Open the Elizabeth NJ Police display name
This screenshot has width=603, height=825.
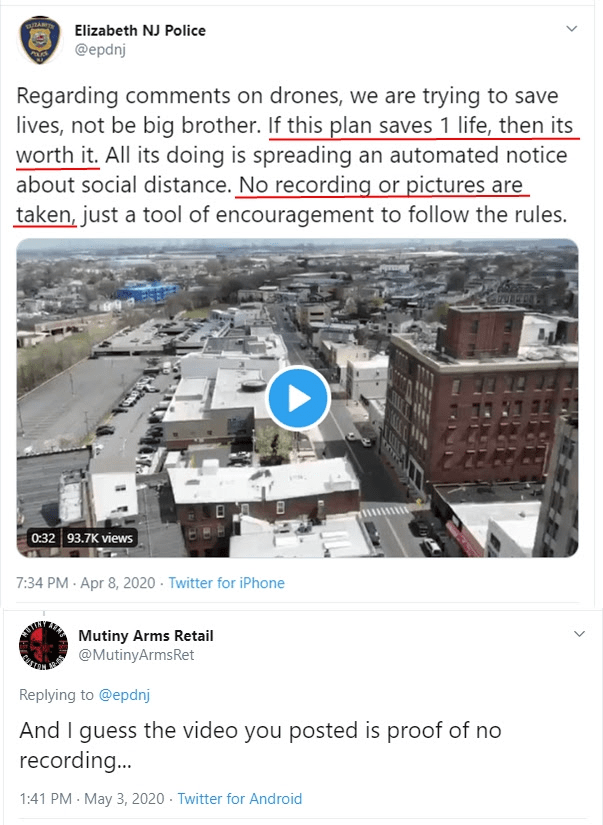point(140,30)
